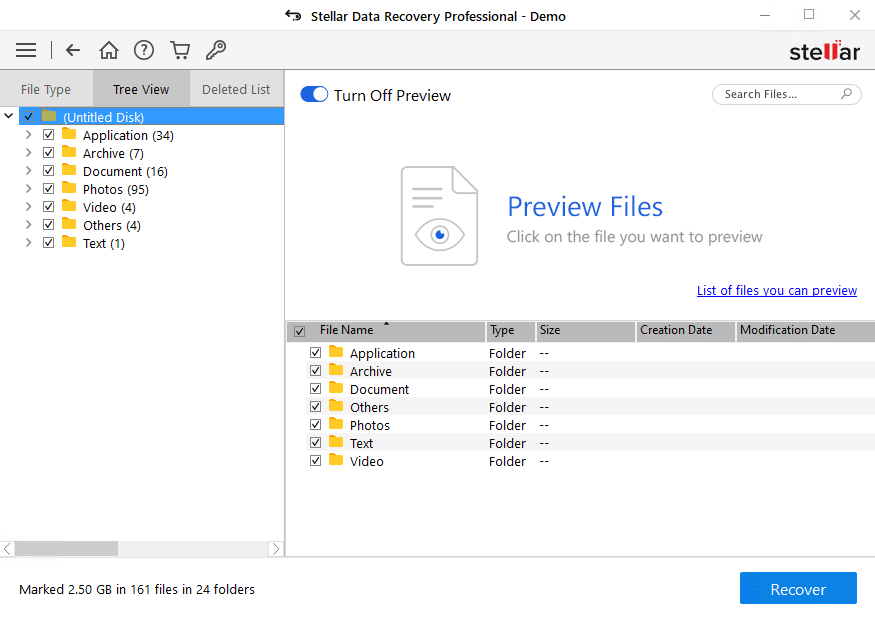The height and width of the screenshot is (618, 875).
Task: Sort by the Size column header
Action: [585, 330]
